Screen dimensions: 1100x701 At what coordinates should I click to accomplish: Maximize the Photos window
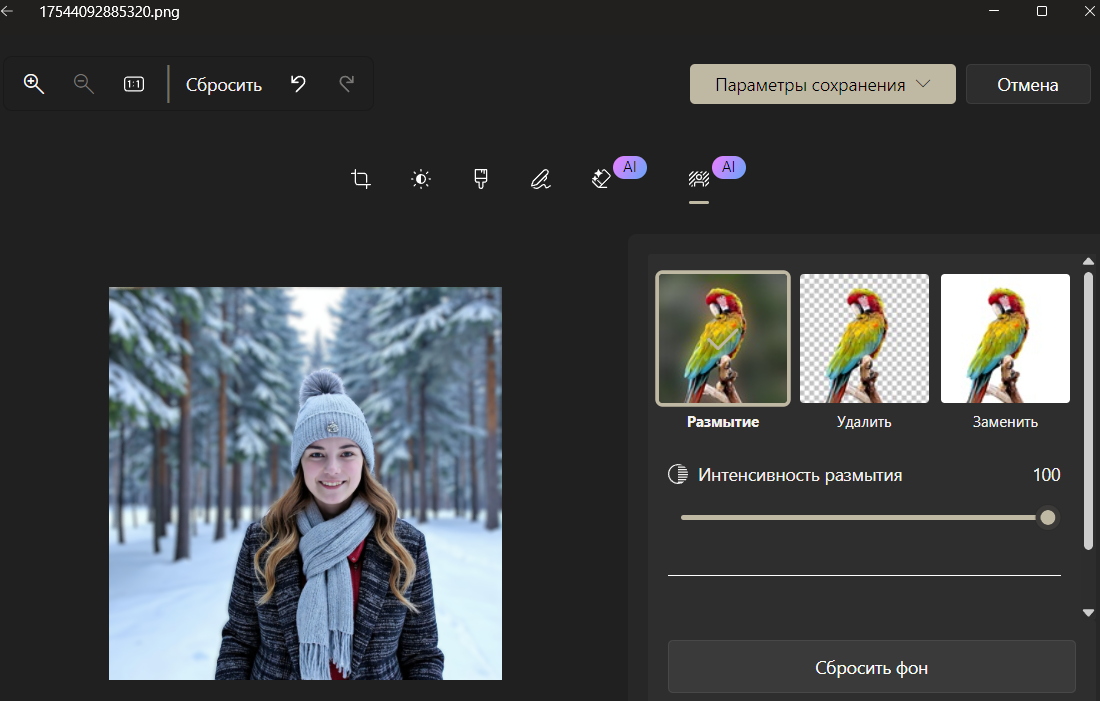[1042, 11]
